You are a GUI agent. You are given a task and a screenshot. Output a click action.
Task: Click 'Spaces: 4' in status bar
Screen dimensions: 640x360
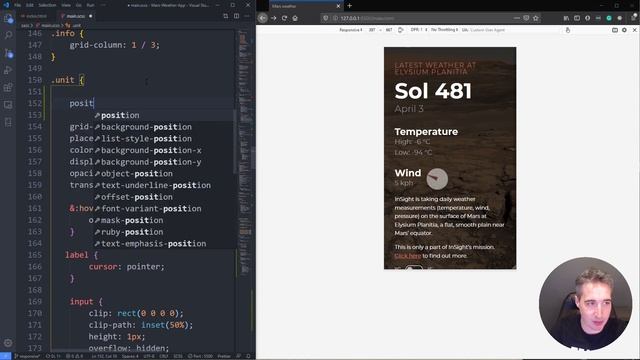[131, 356]
